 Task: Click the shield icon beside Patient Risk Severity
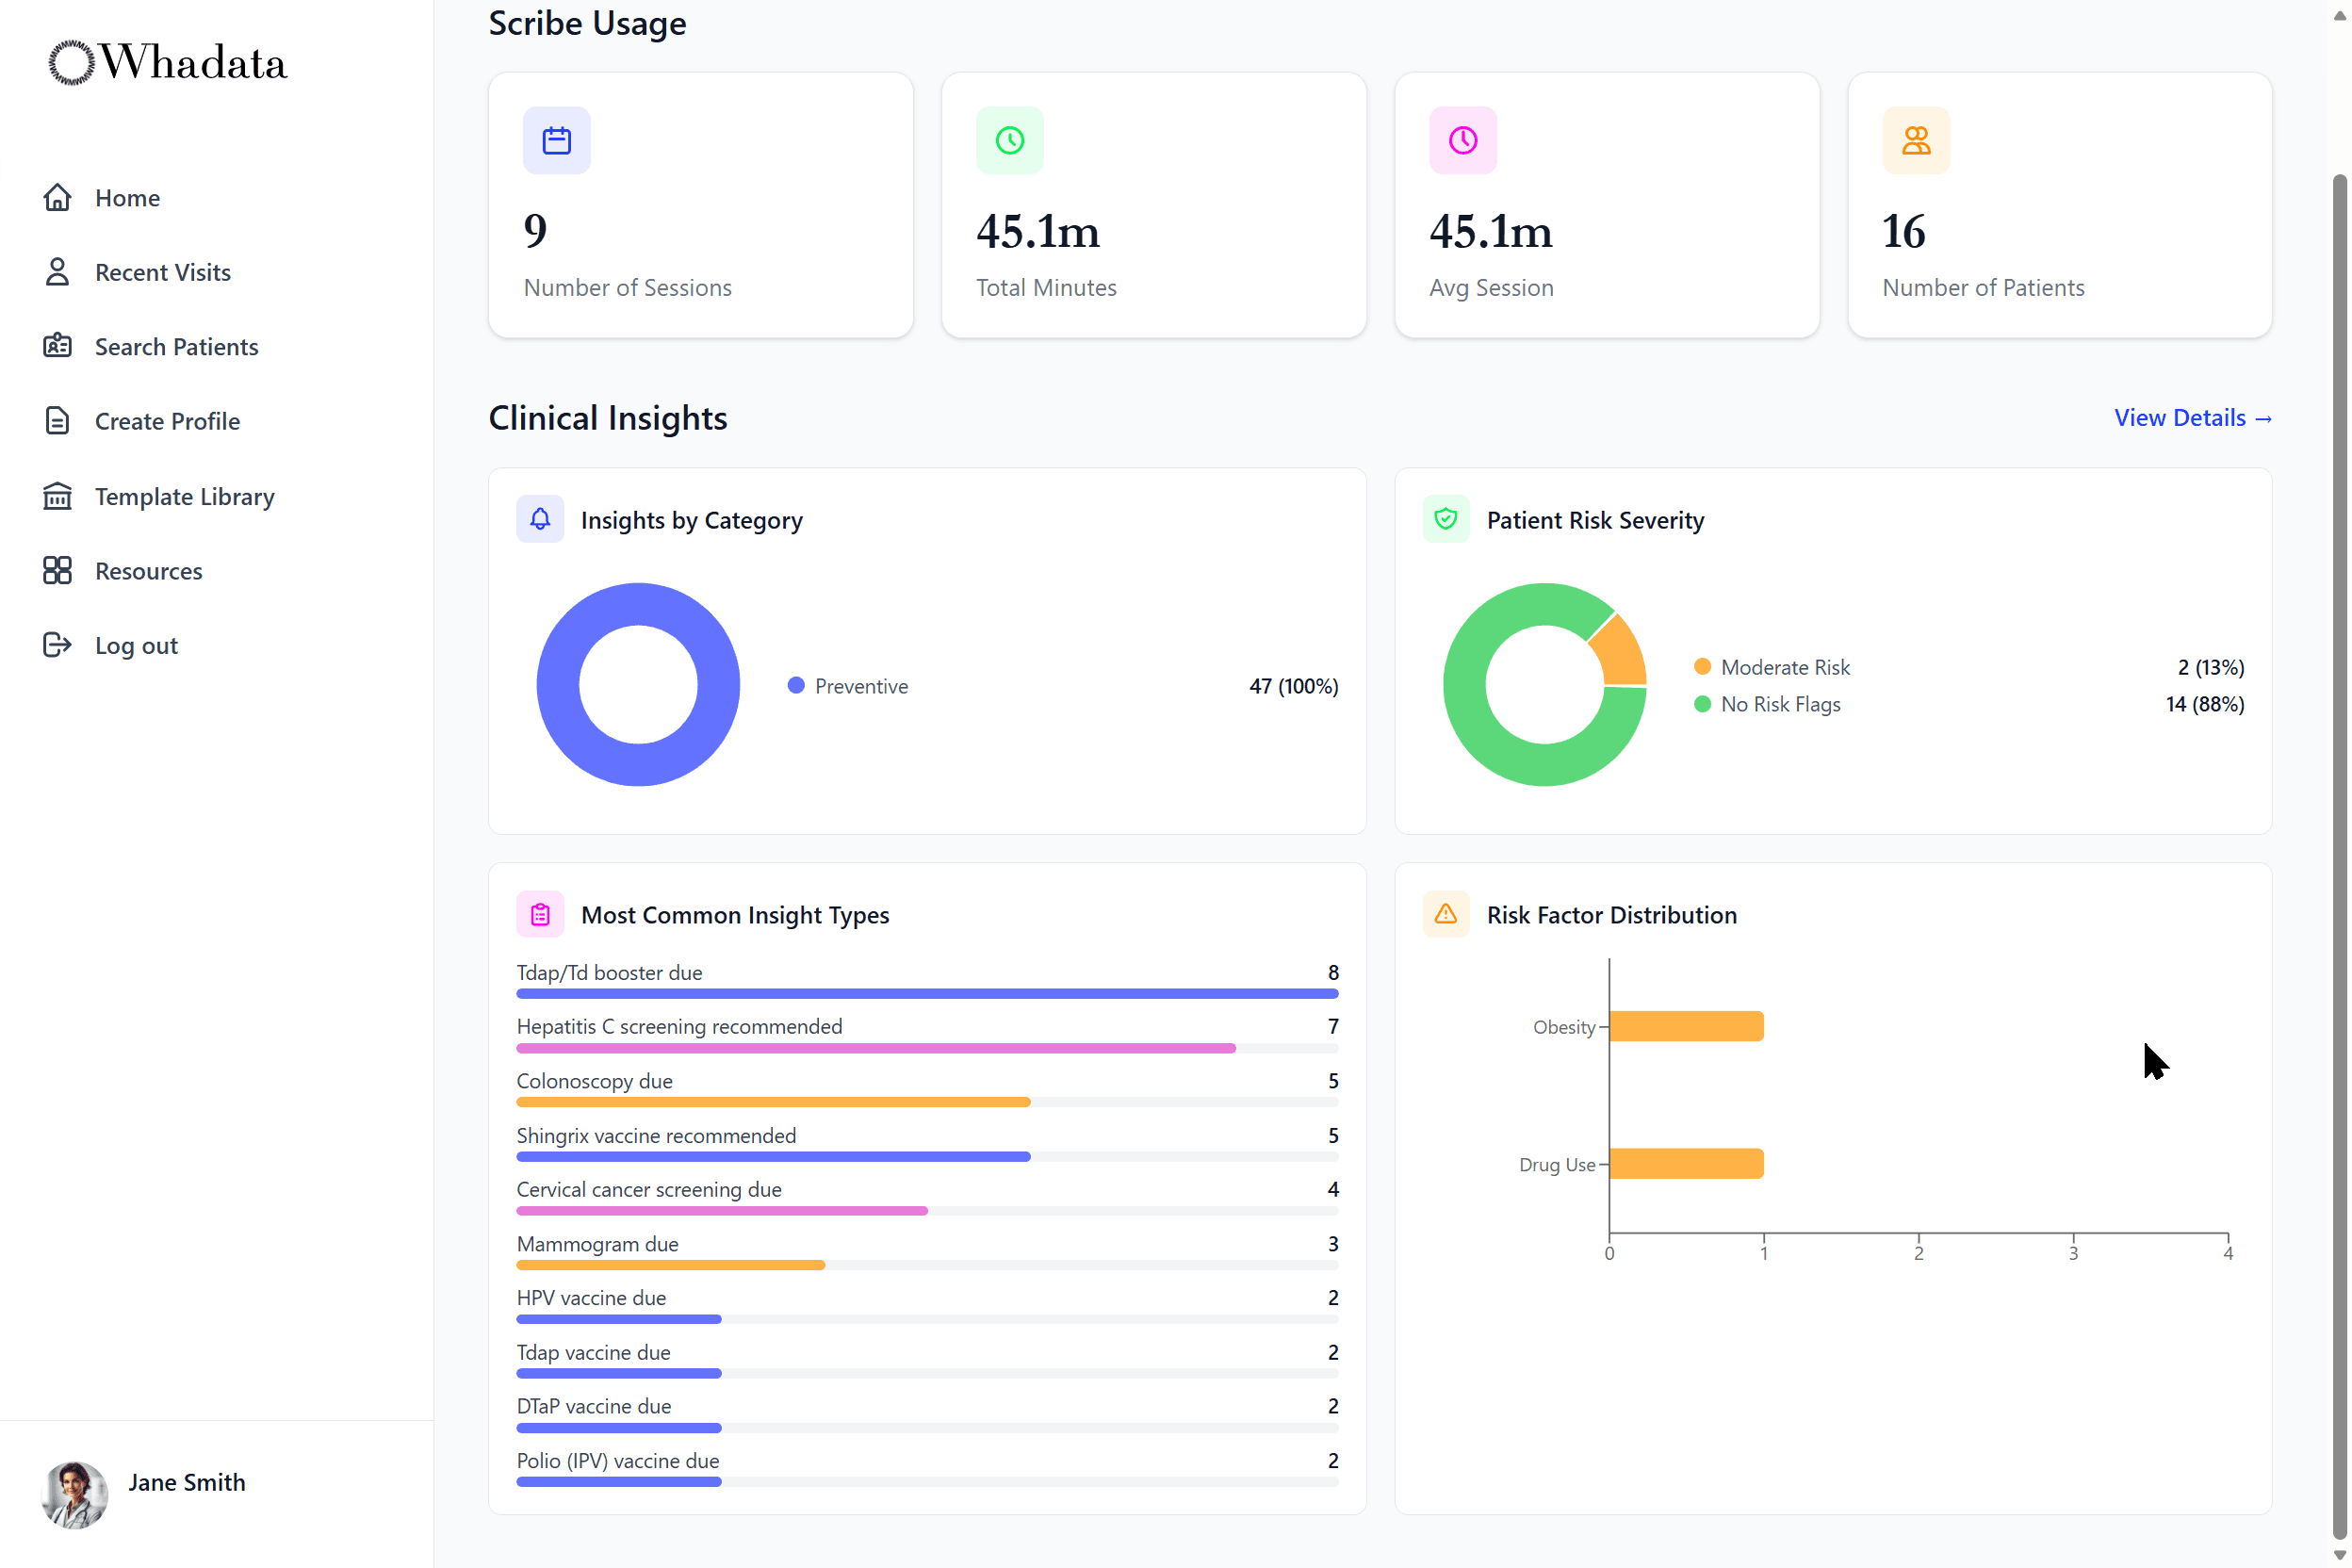[x=1445, y=519]
